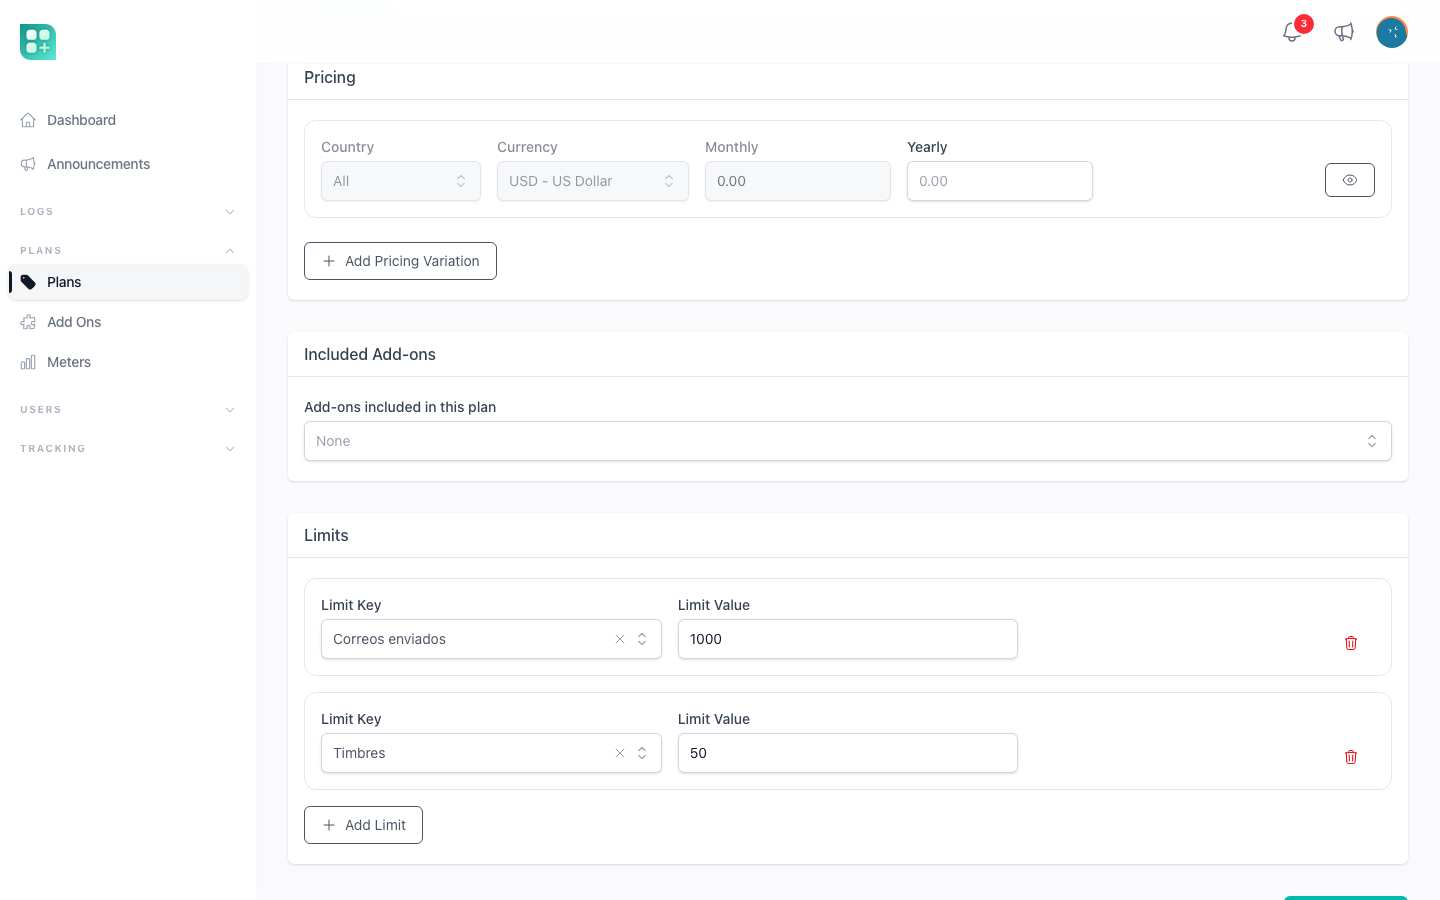Image resolution: width=1440 pixels, height=900 pixels.
Task: Expand the Tracking sidebar section
Action: tap(128, 449)
